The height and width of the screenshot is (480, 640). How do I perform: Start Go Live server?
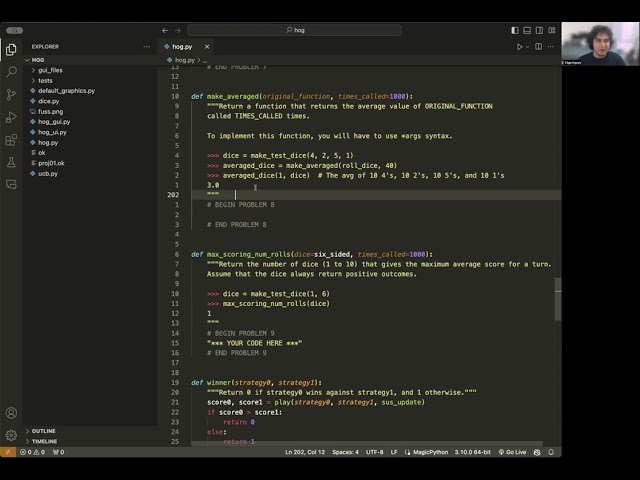(x=512, y=452)
